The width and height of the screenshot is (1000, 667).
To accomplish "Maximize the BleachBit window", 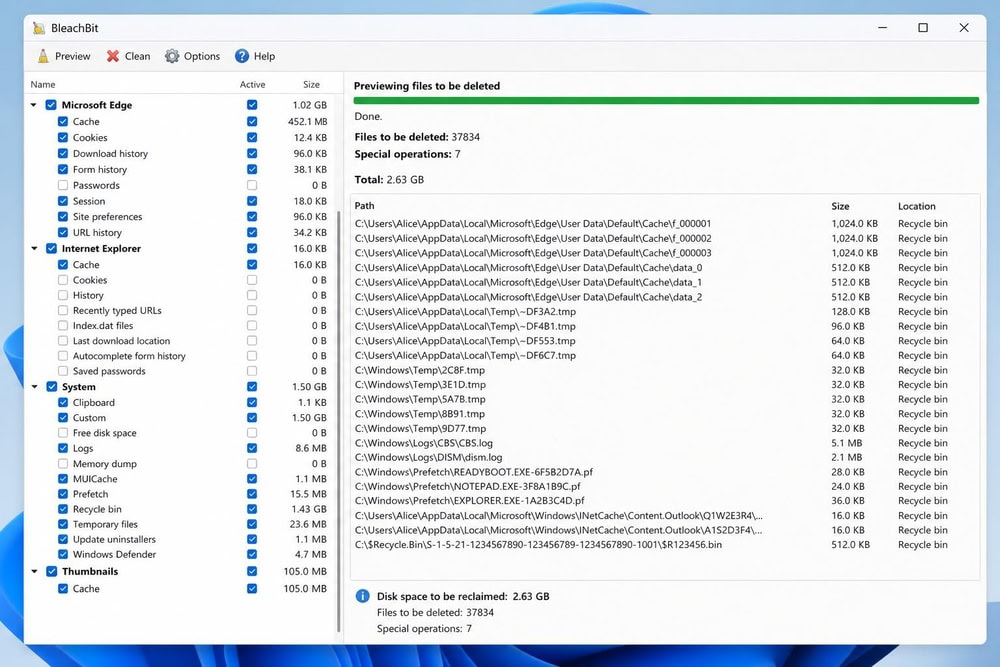I will pos(923,27).
